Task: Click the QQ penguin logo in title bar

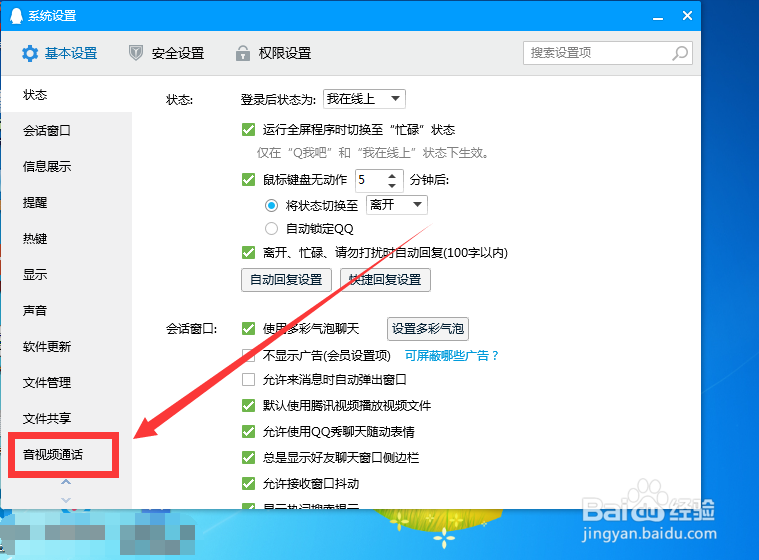Action: (x=16, y=15)
